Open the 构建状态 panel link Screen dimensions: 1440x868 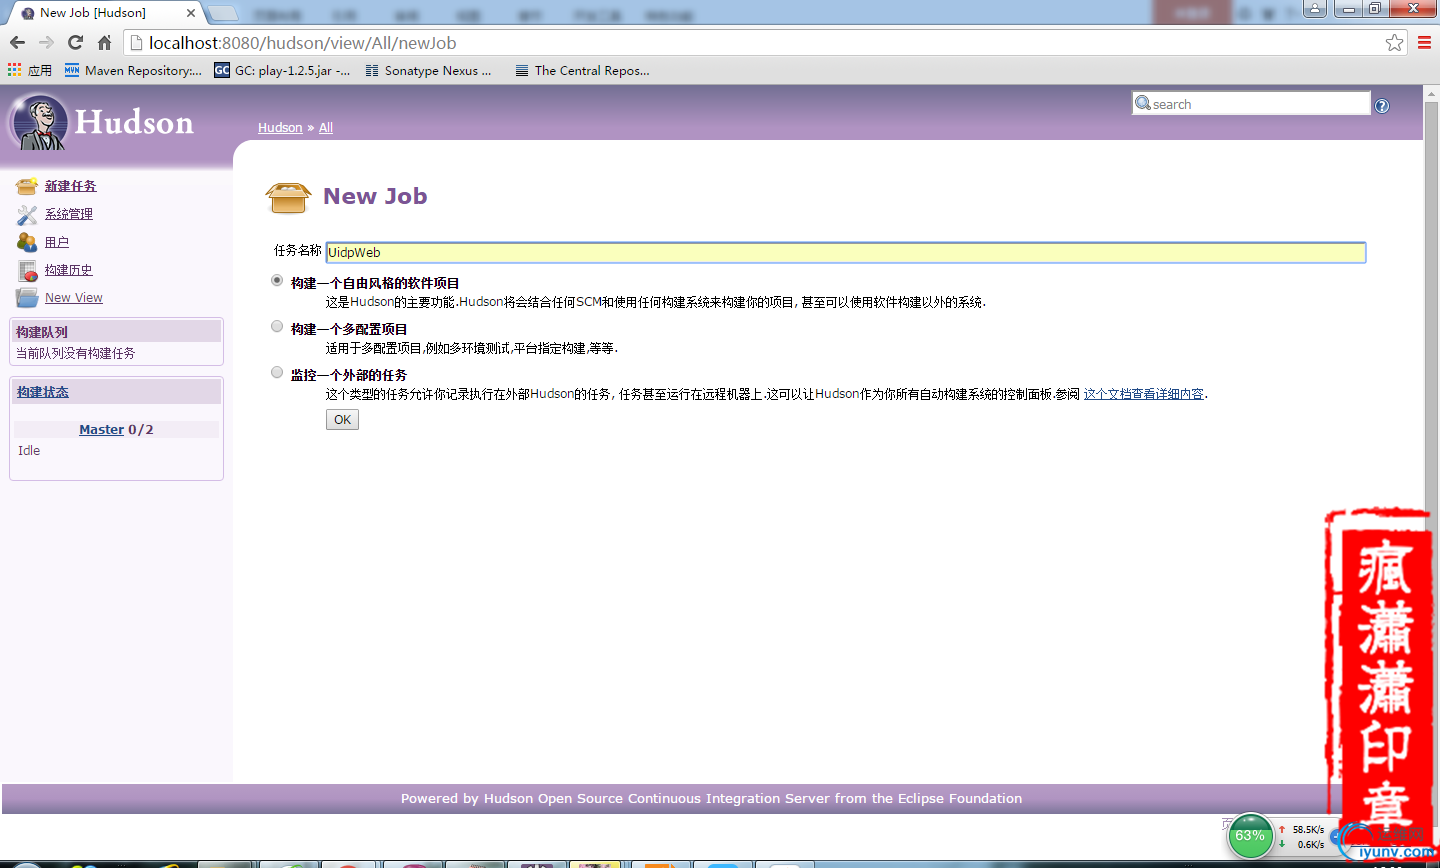(x=43, y=392)
